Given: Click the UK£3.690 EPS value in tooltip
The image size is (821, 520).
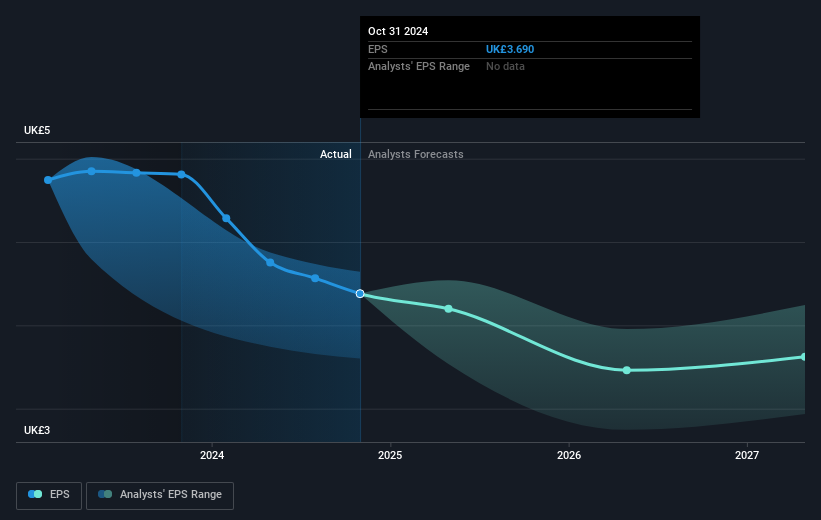Looking at the screenshot, I should [510, 49].
